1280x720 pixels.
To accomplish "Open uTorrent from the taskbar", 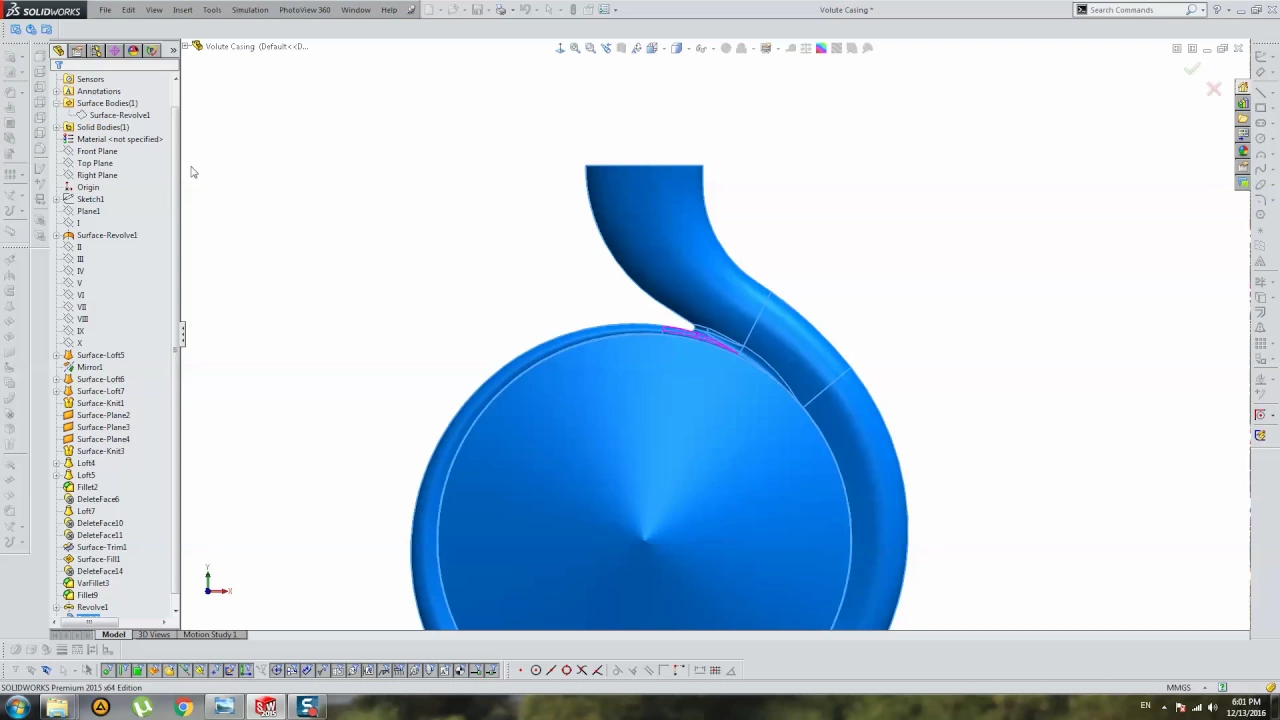I will click(x=142, y=707).
